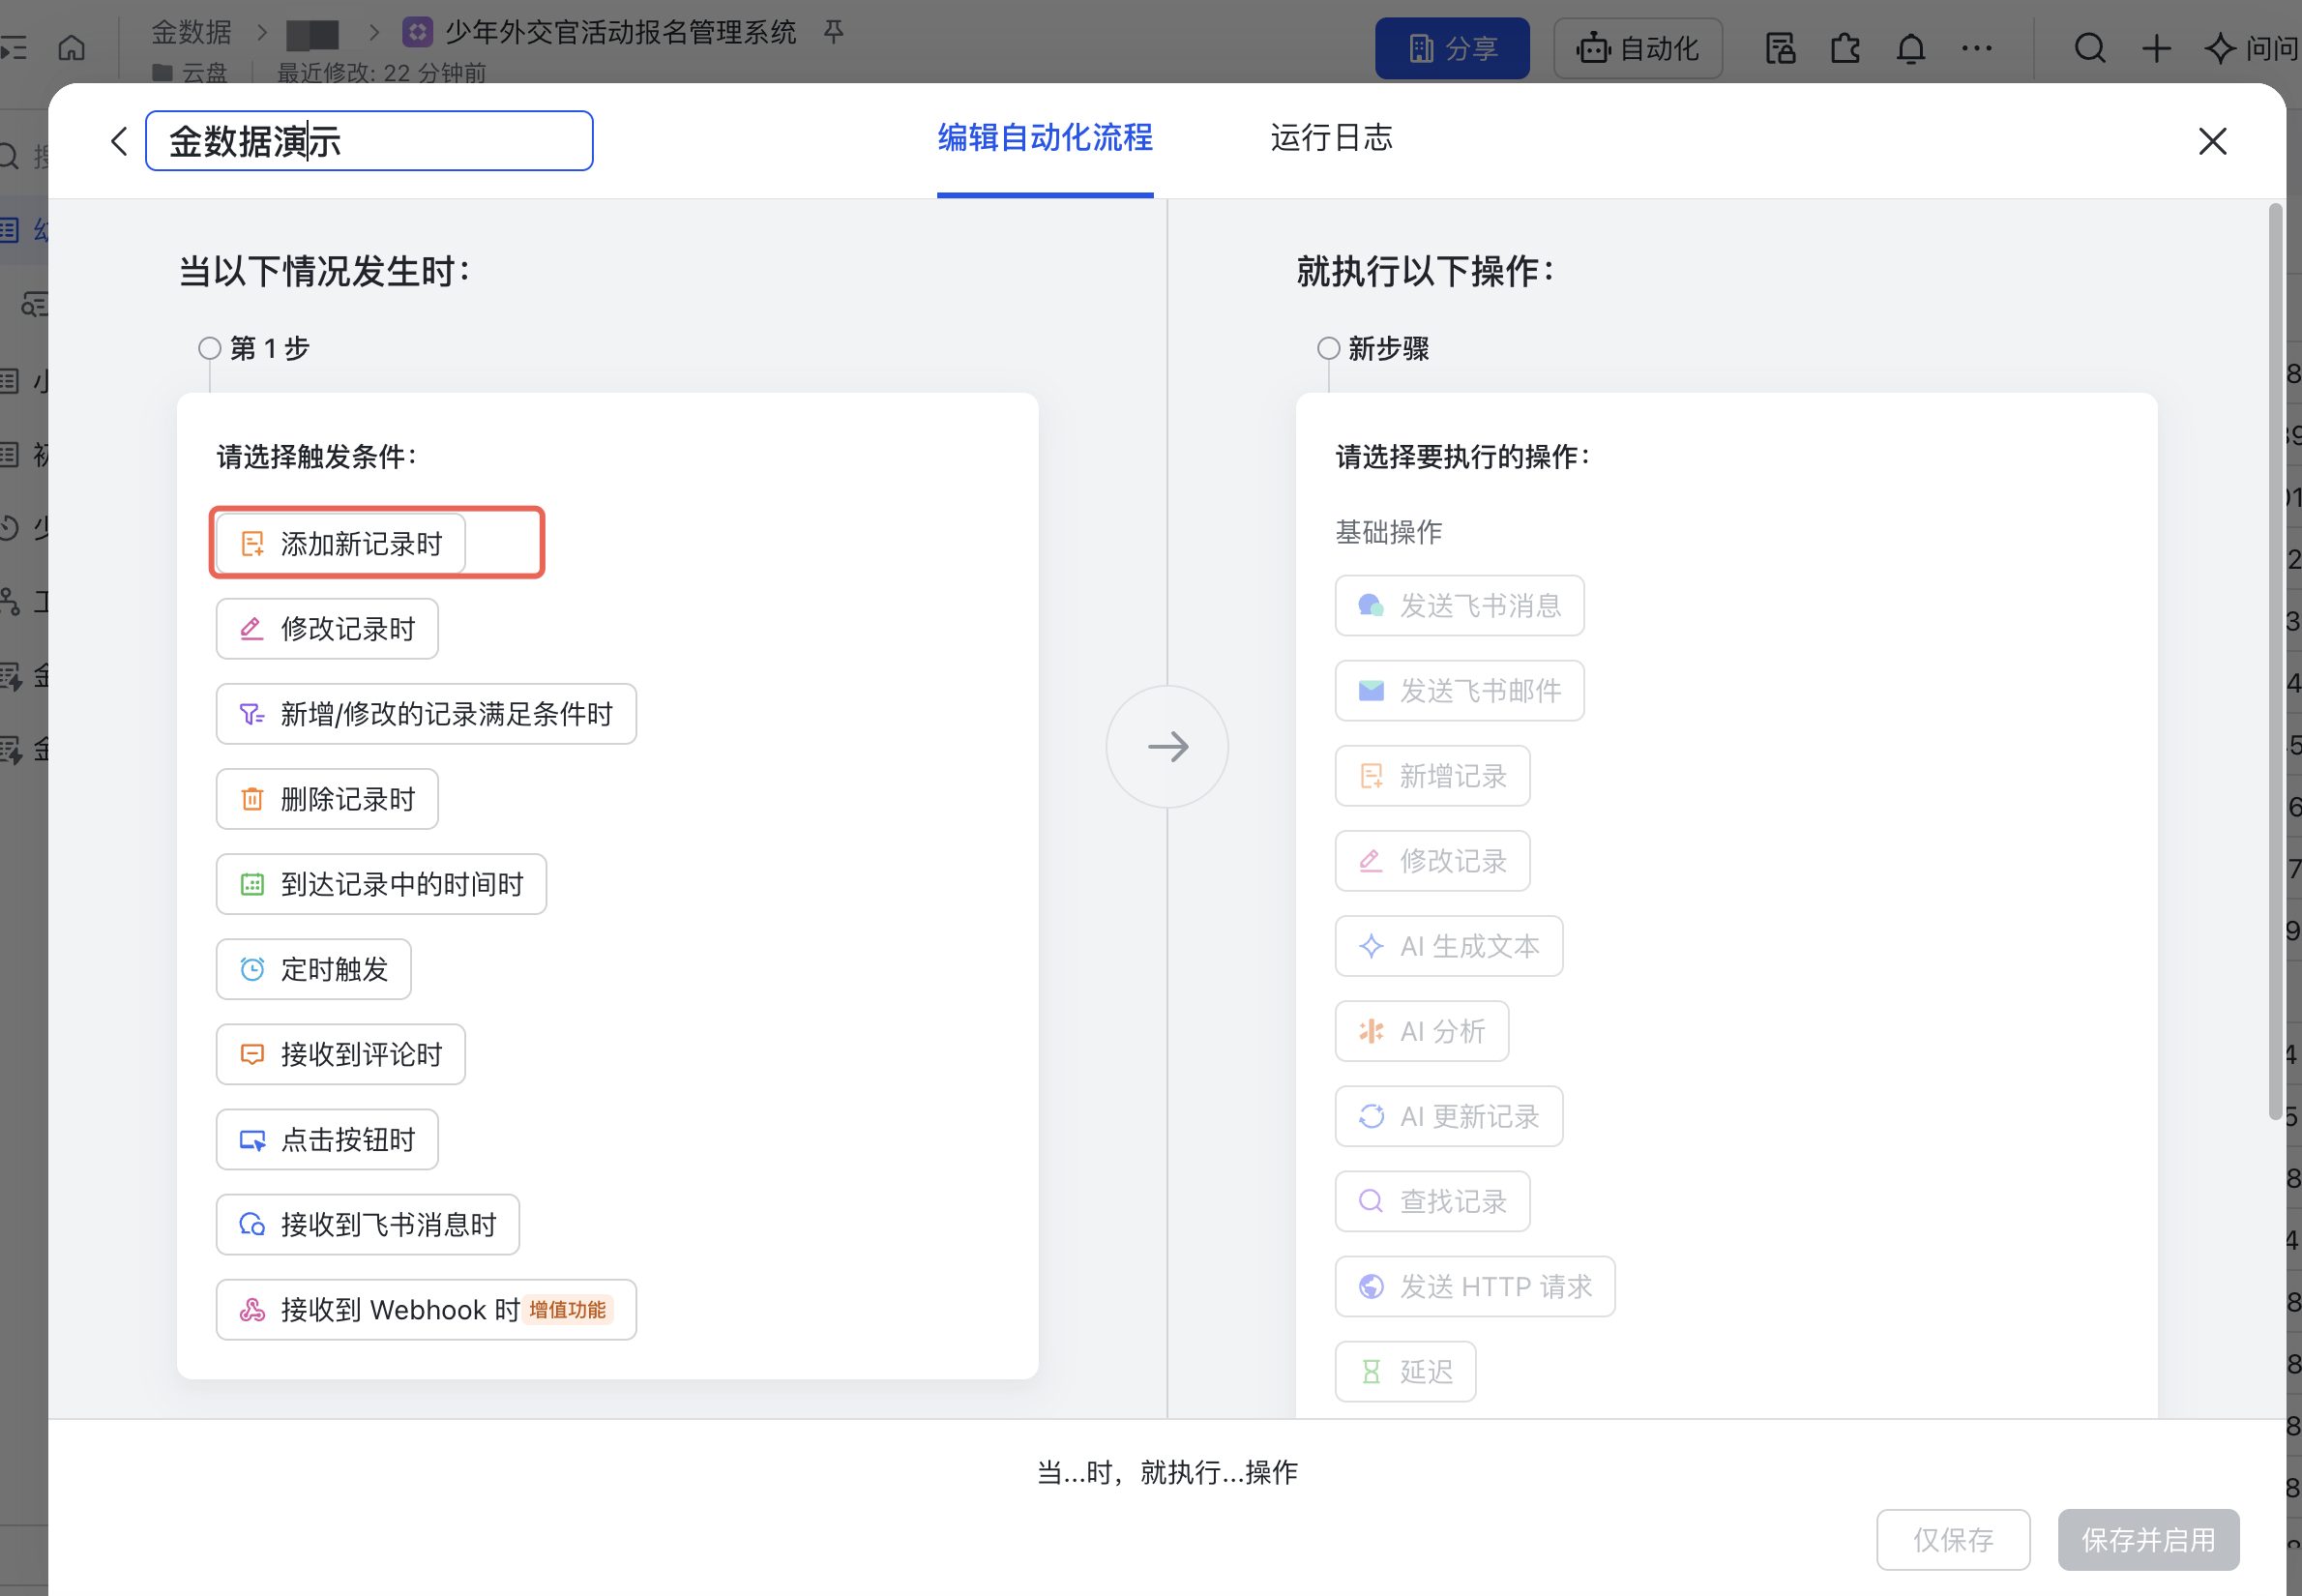Select the 定时触发 trigger
The image size is (2302, 1596).
(313, 969)
